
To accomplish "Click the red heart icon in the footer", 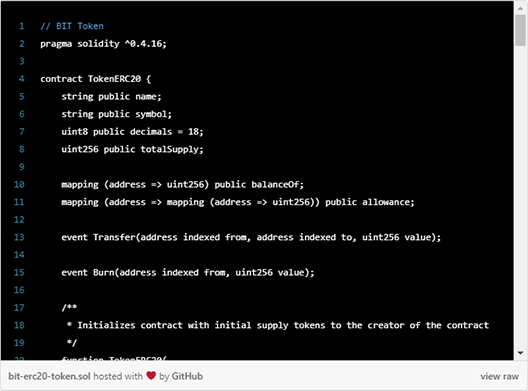I will coord(151,376).
